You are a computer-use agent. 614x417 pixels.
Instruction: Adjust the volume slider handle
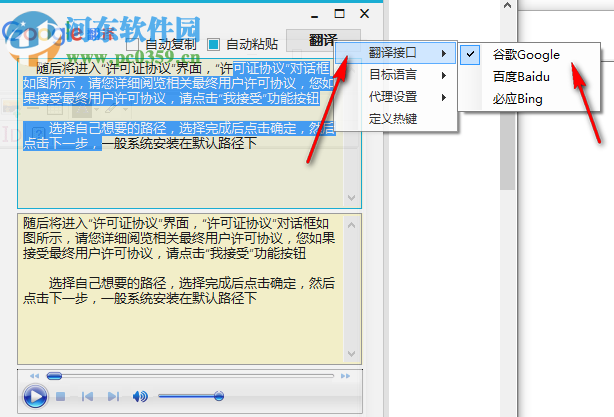pos(219,396)
